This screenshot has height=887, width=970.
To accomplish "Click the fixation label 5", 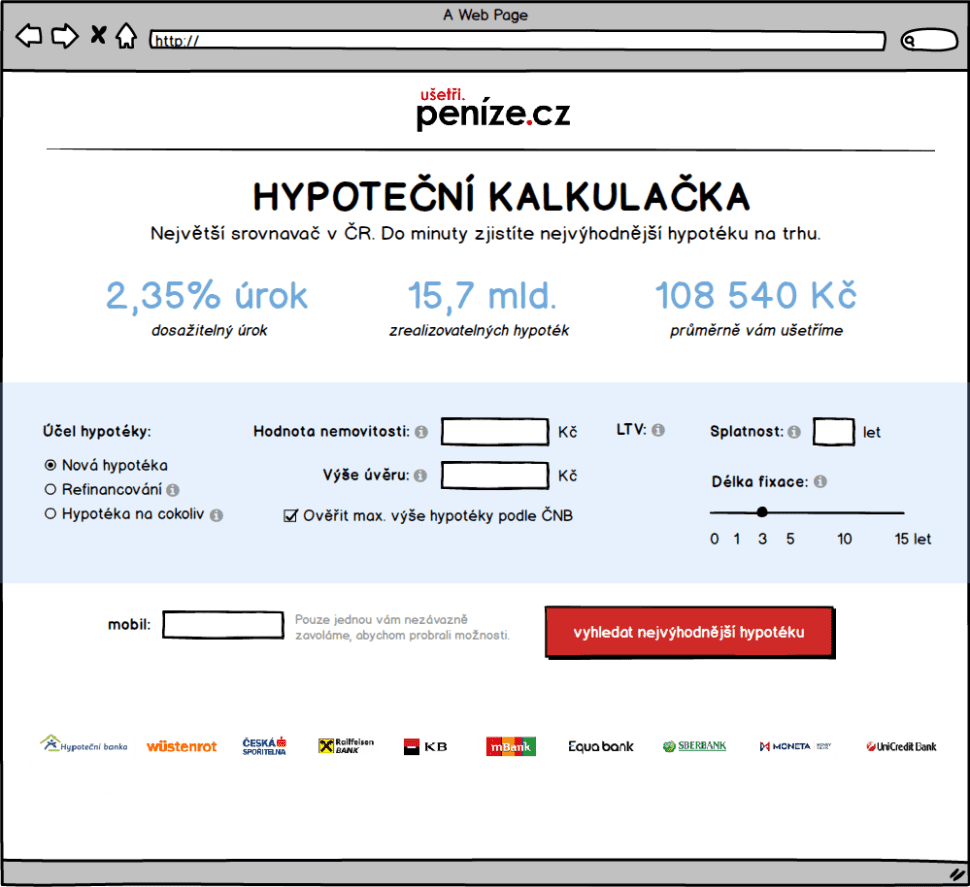I will tap(791, 539).
